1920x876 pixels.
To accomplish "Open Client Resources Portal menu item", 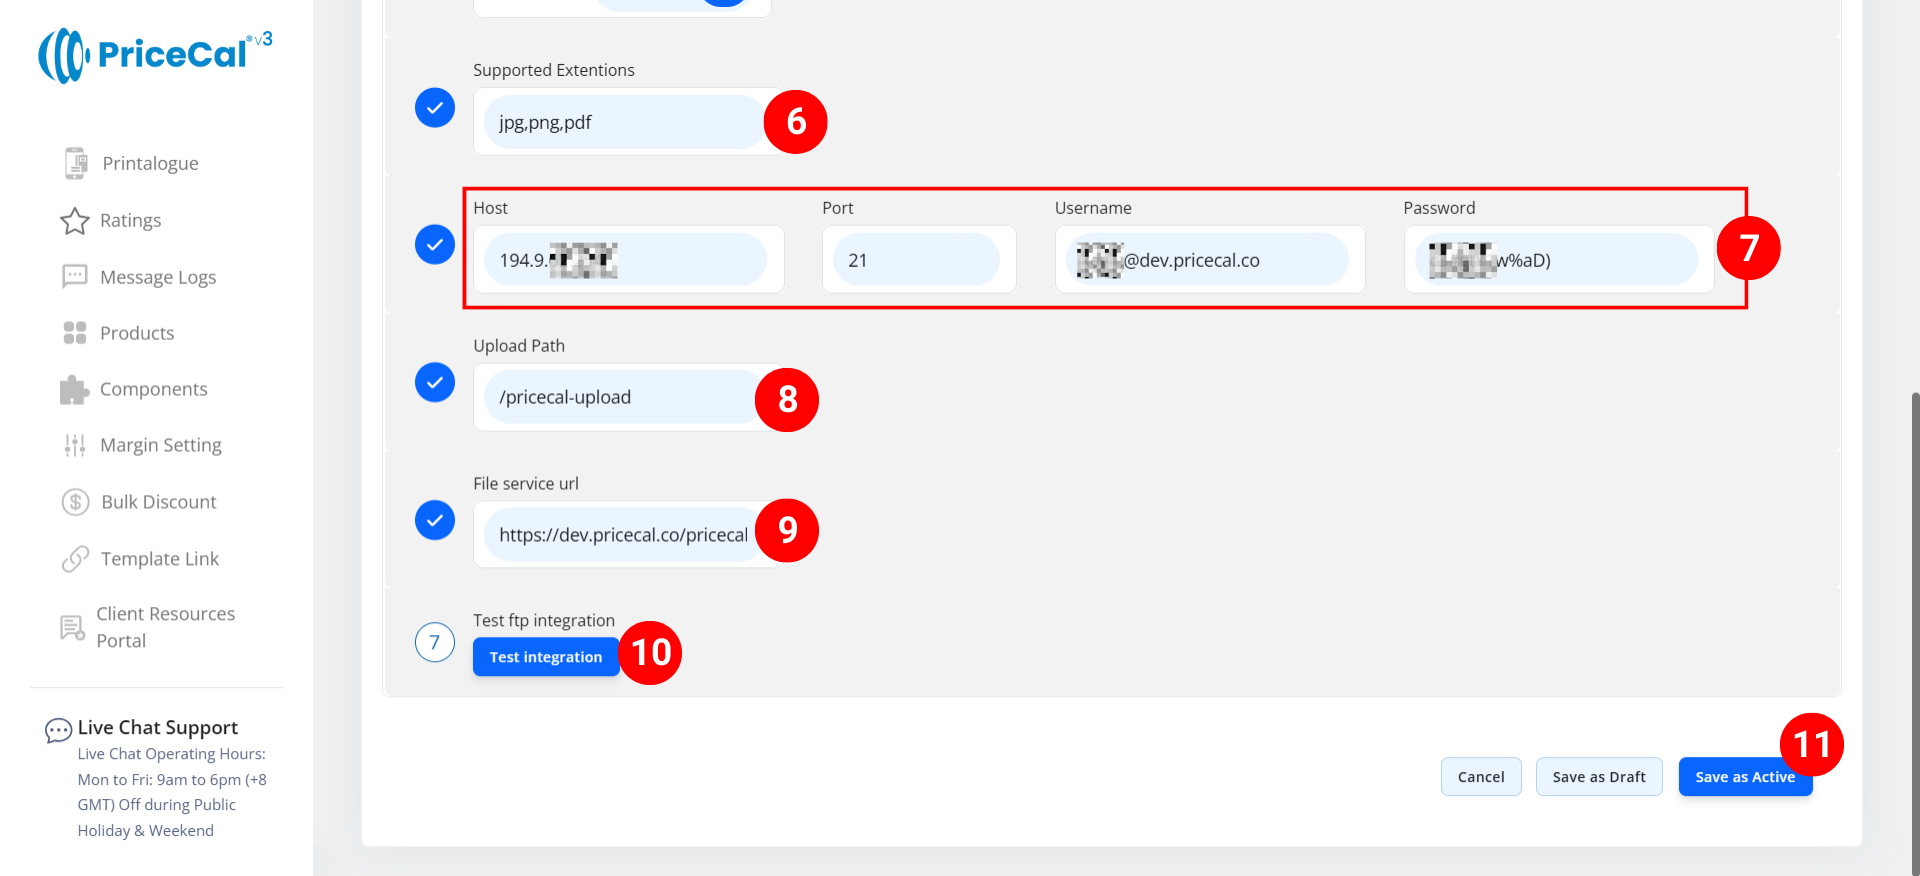I will pos(165,627).
